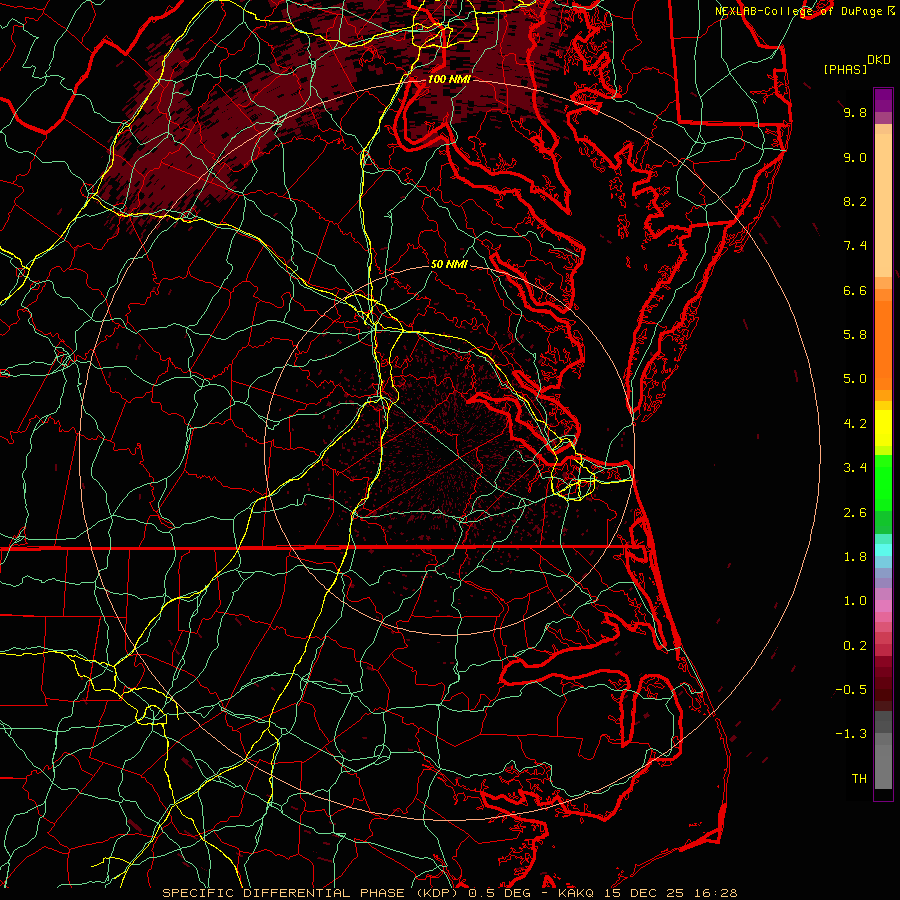Click the 50 NMI range ring label

coord(449,264)
